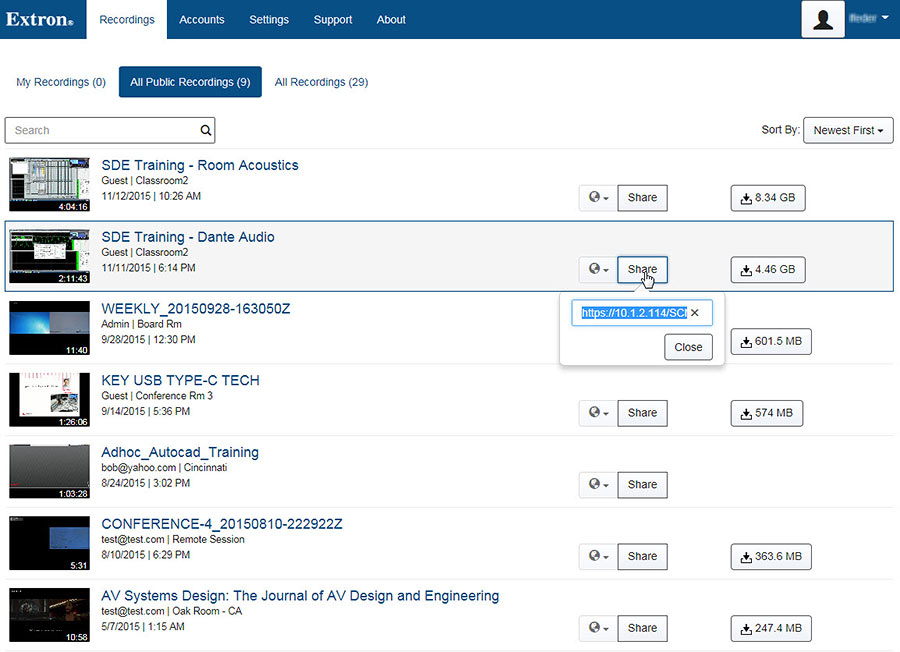Image resolution: width=900 pixels, height=652 pixels.
Task: Click the globe icon on Adhoc_Autocad_Training row
Action: click(x=594, y=484)
